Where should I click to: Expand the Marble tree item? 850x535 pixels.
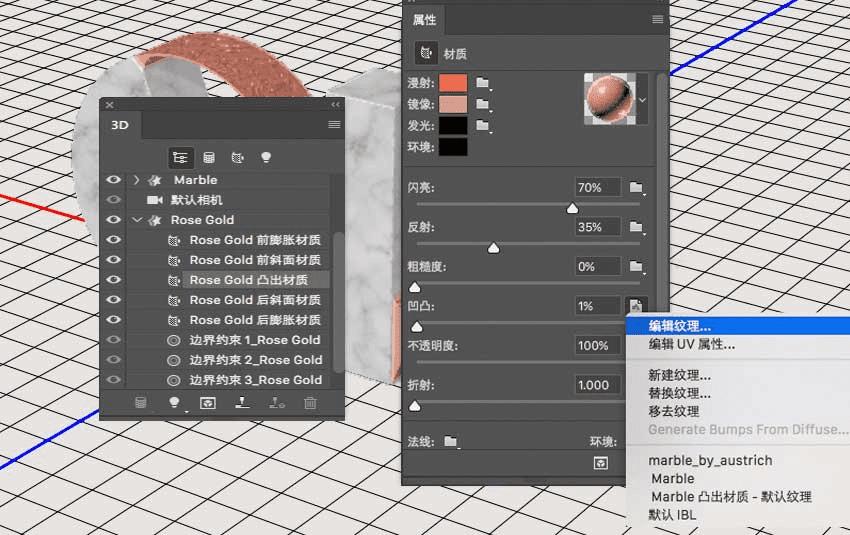136,180
